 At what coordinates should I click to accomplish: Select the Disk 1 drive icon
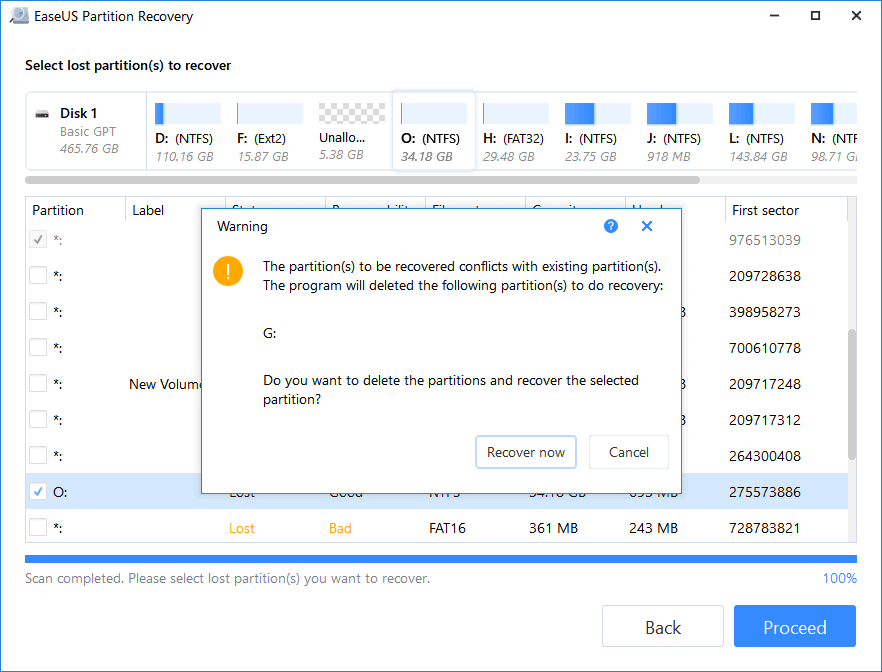[41, 113]
